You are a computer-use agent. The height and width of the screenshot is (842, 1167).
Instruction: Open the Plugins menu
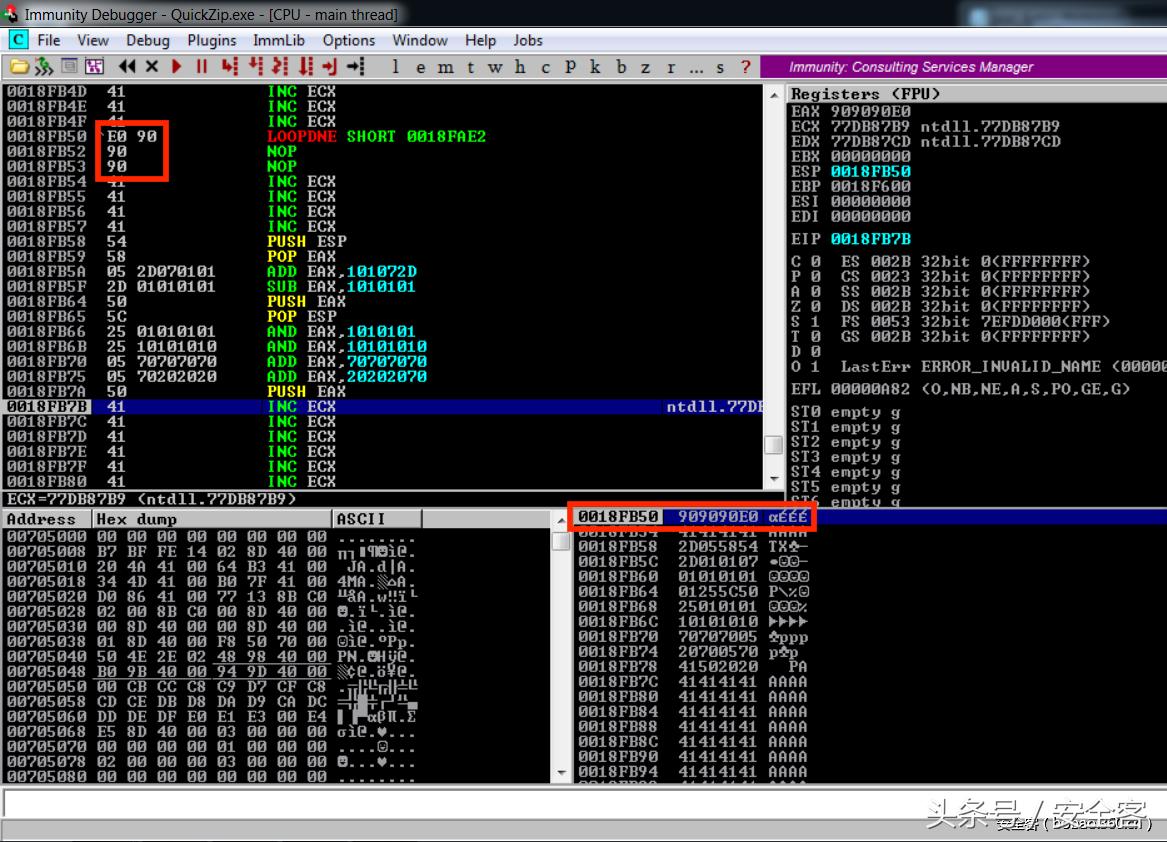pyautogui.click(x=211, y=40)
